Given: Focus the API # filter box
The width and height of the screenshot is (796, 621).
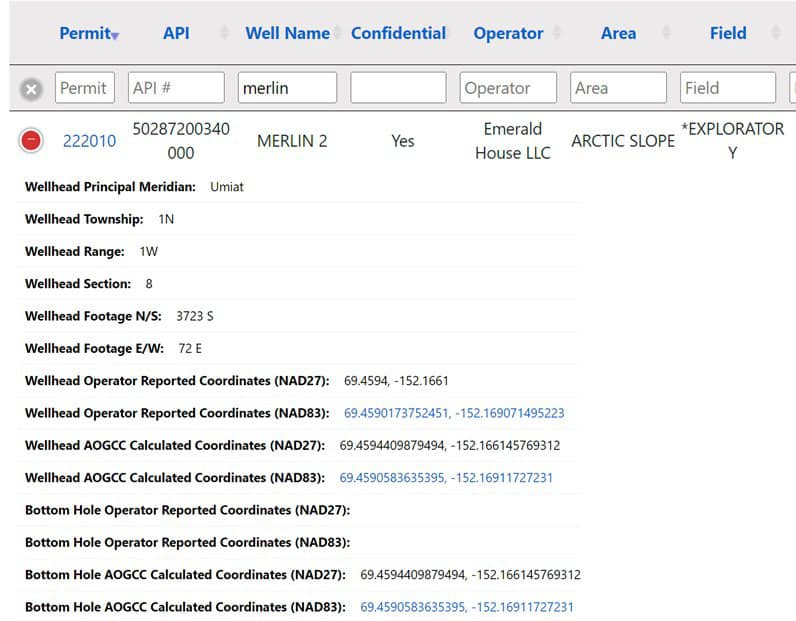Looking at the screenshot, I should (176, 88).
